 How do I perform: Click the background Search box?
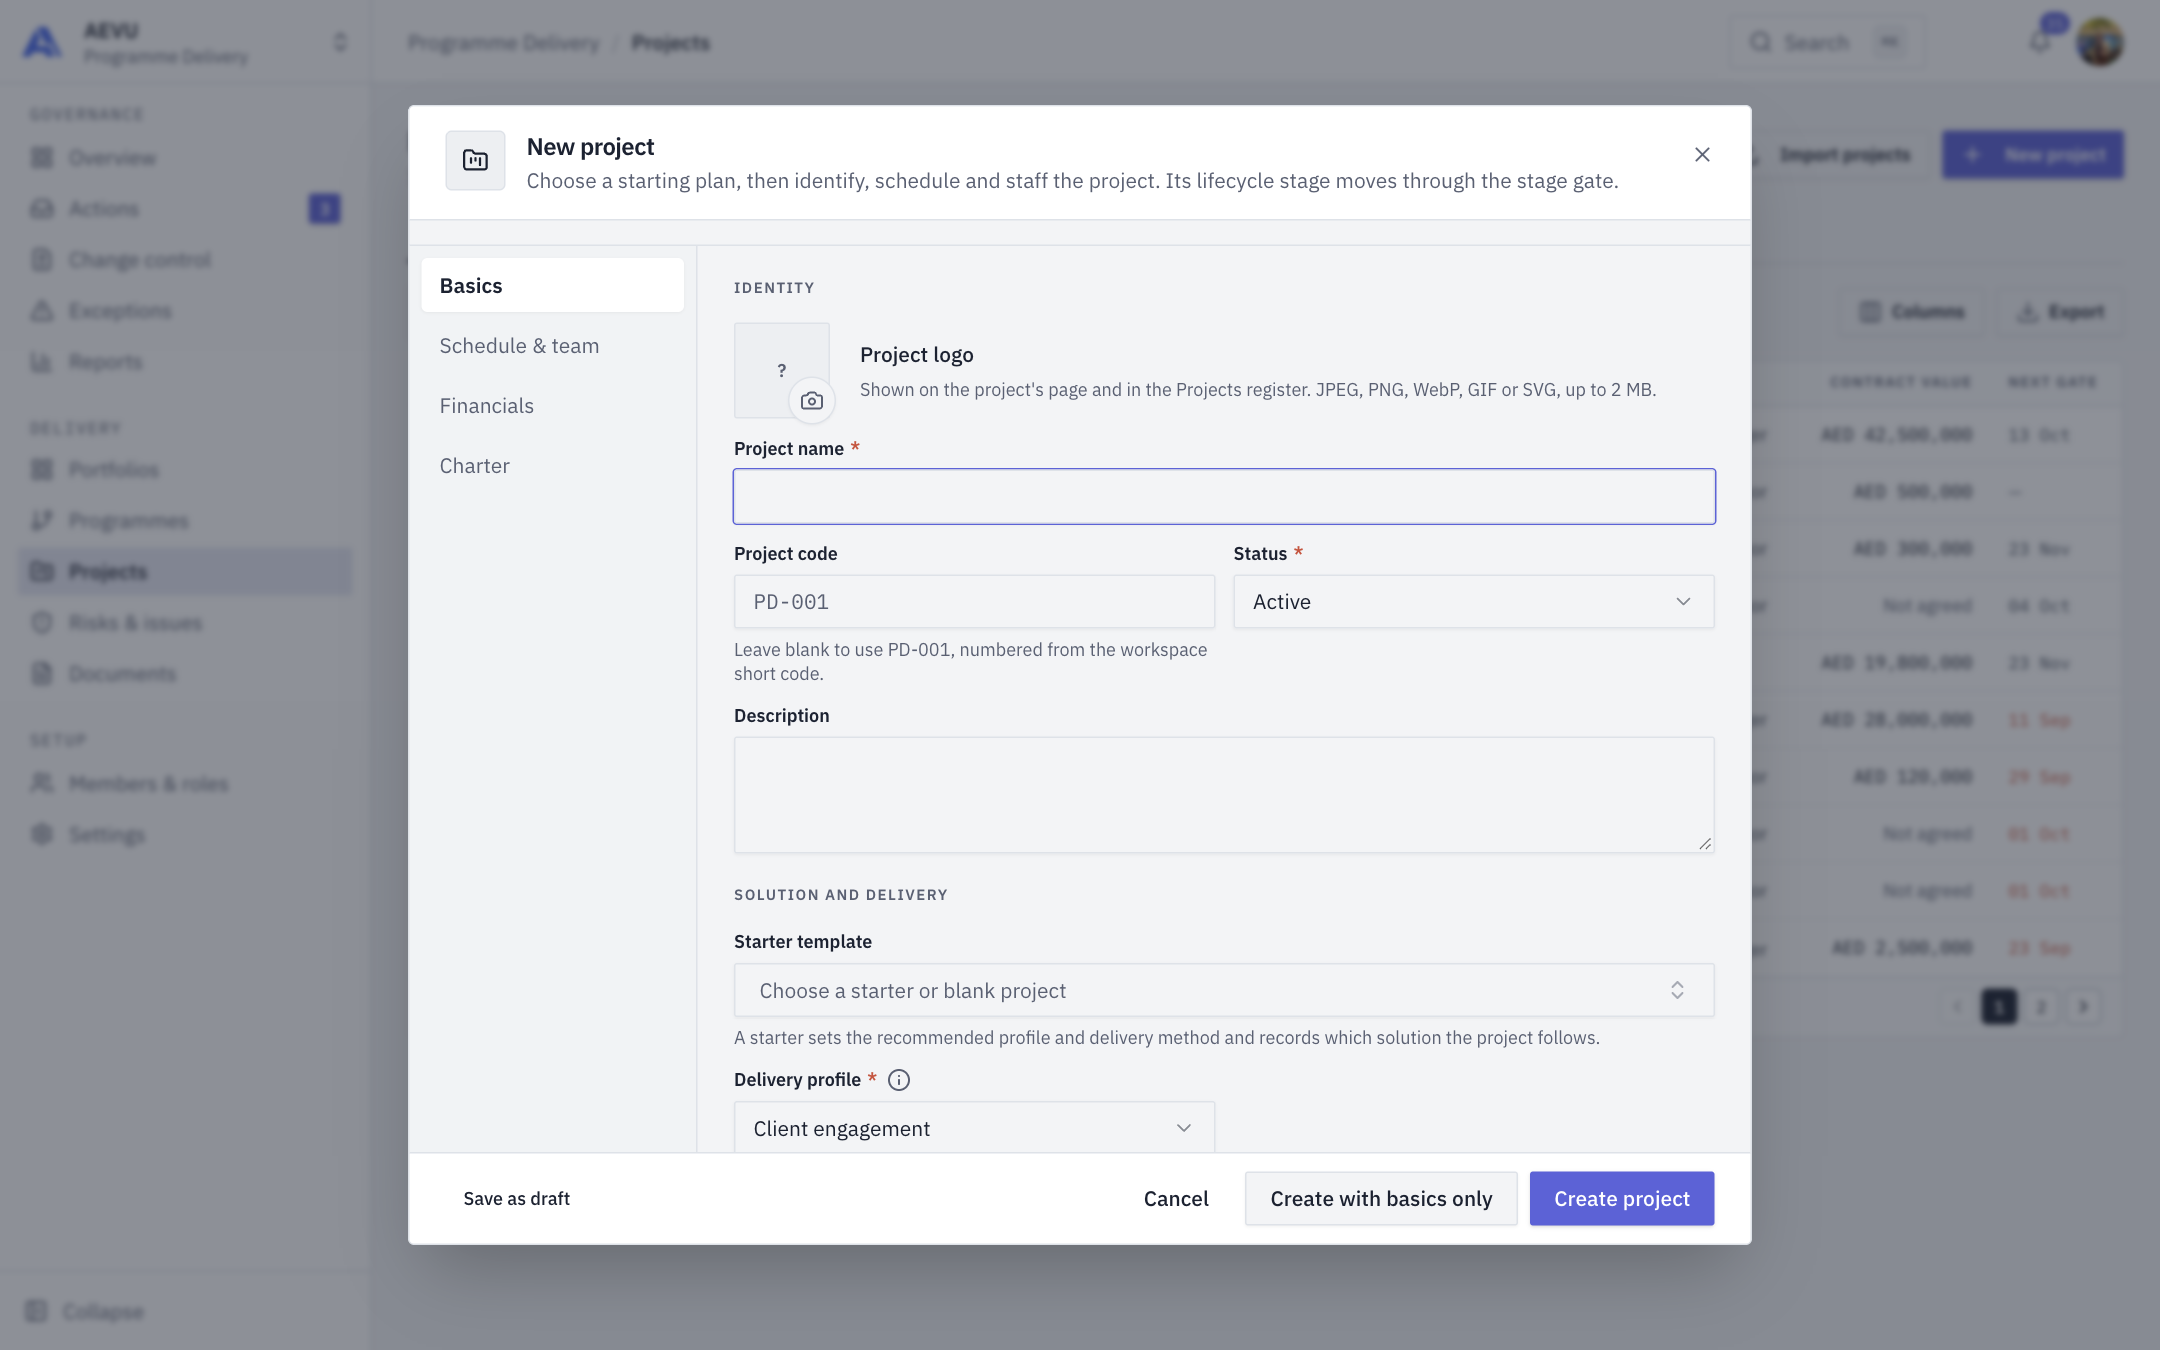[1826, 42]
